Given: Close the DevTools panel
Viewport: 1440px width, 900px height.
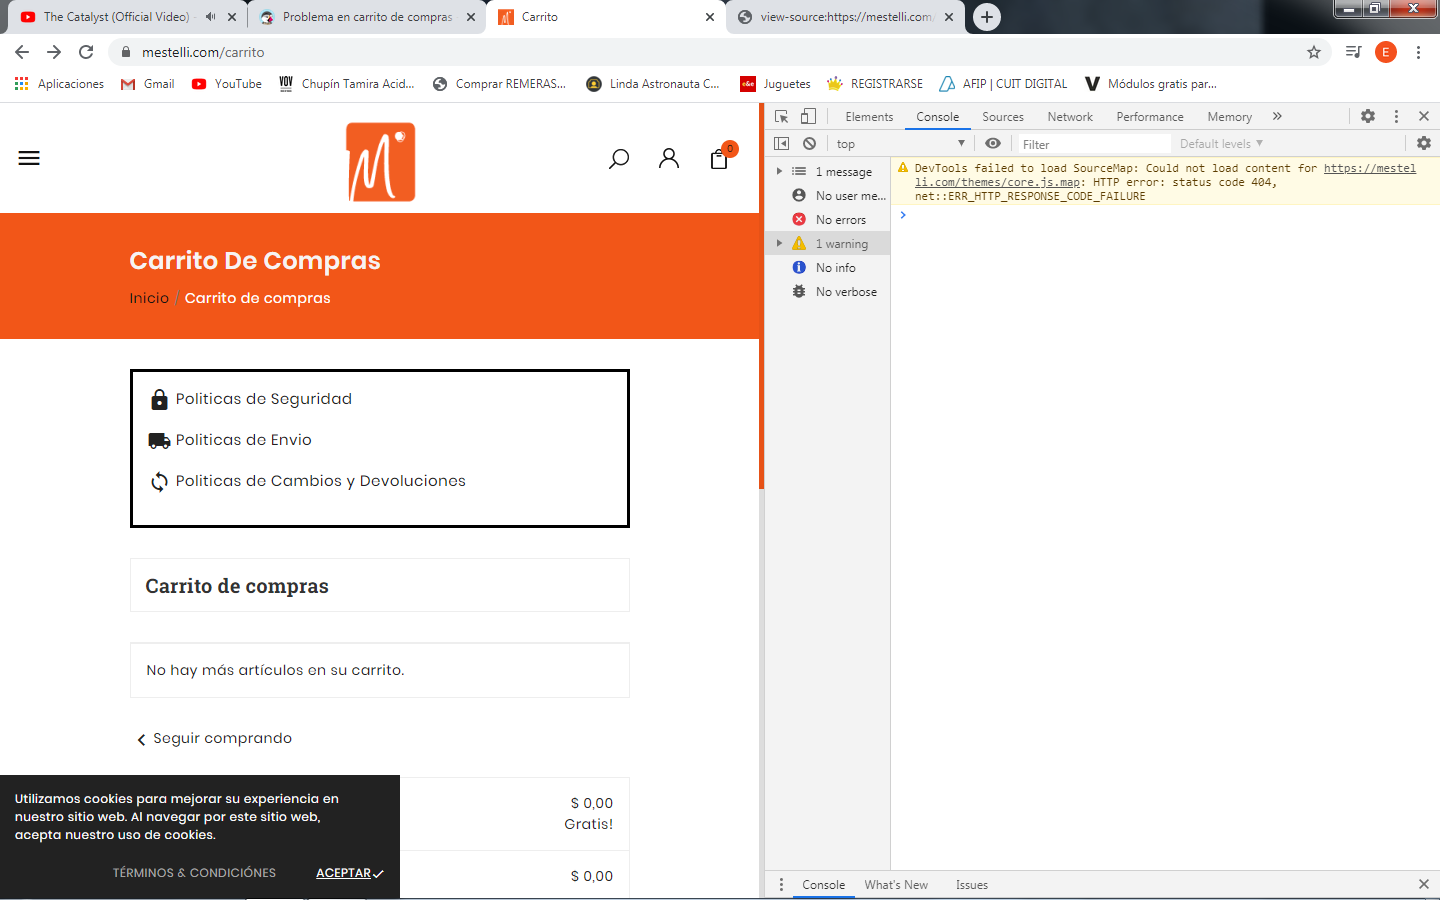Looking at the screenshot, I should click(1424, 116).
